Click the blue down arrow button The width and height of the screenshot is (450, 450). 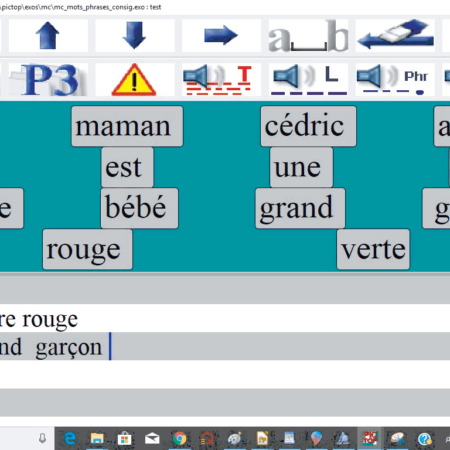point(135,36)
